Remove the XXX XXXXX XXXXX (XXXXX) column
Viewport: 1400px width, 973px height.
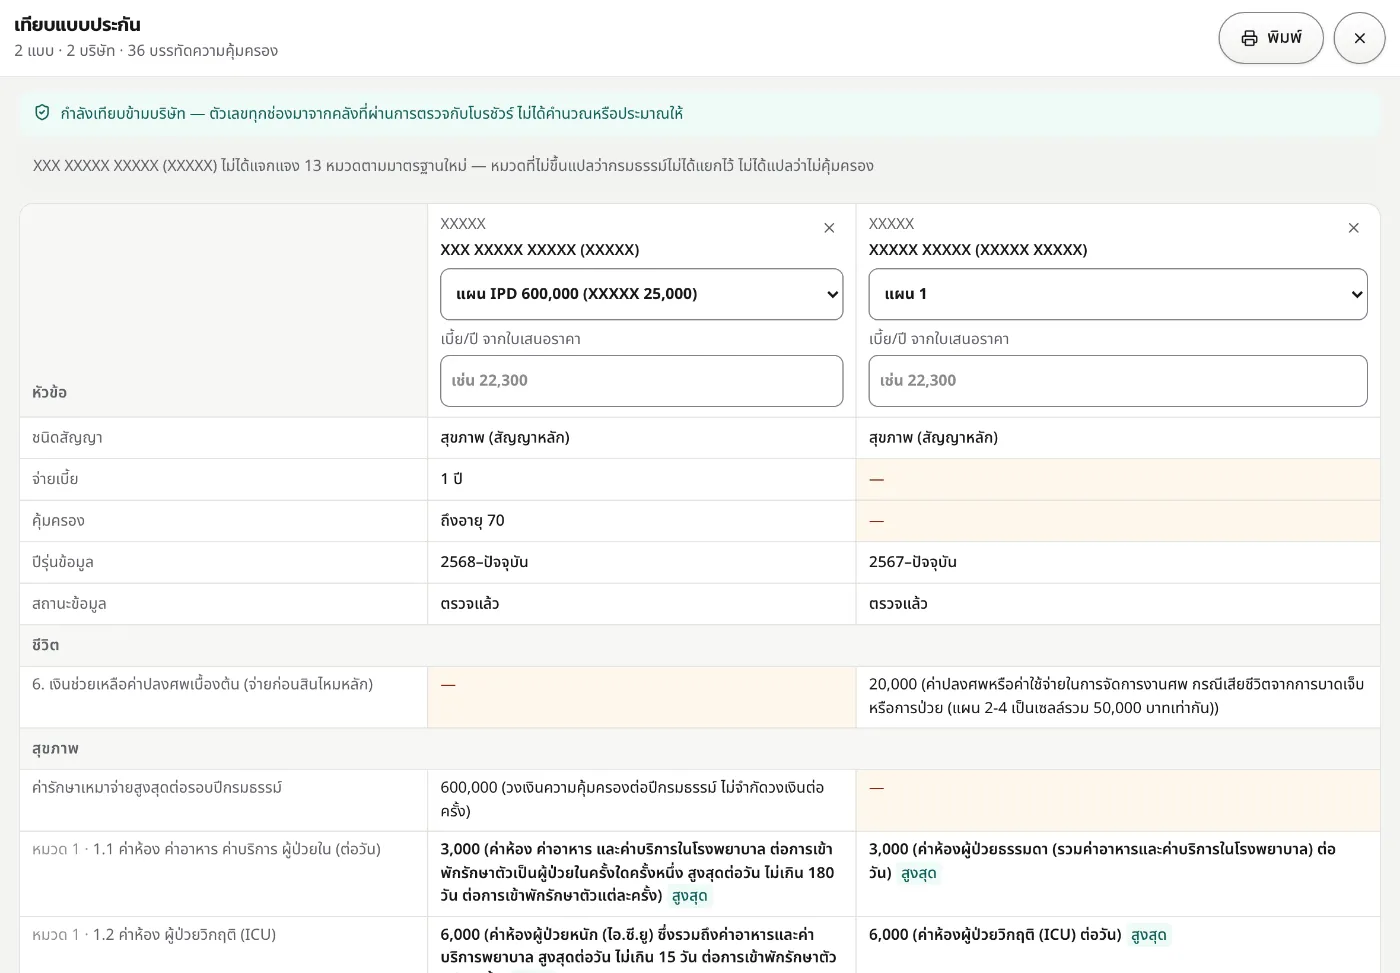(x=829, y=228)
